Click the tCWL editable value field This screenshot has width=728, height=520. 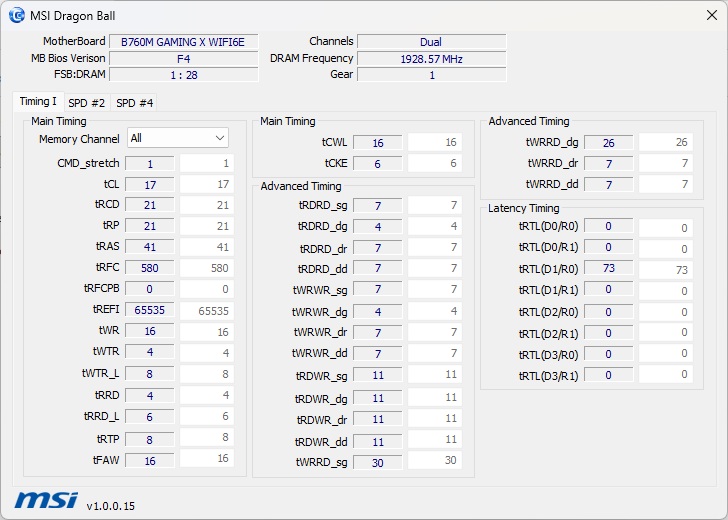[x=378, y=143]
